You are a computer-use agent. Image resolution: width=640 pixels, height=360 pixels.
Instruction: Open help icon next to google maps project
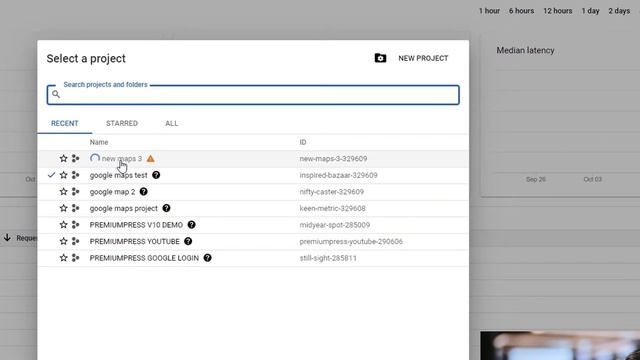pos(166,208)
